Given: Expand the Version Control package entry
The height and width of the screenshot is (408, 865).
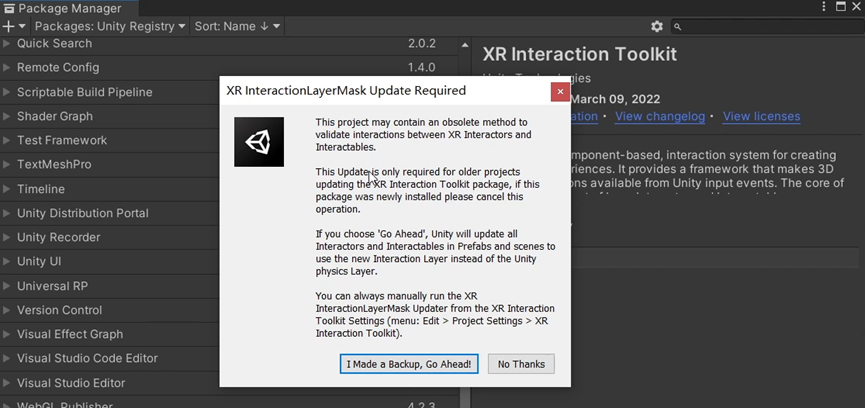Looking at the screenshot, I should (x=7, y=310).
